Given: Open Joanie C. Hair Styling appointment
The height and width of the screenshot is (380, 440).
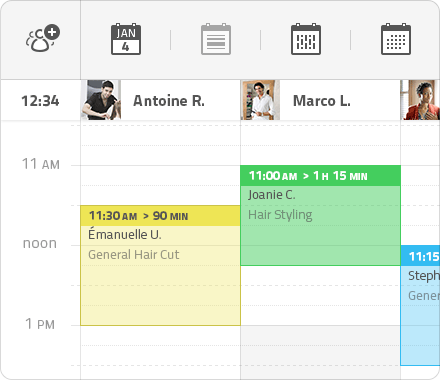Looking at the screenshot, I should coord(320,216).
